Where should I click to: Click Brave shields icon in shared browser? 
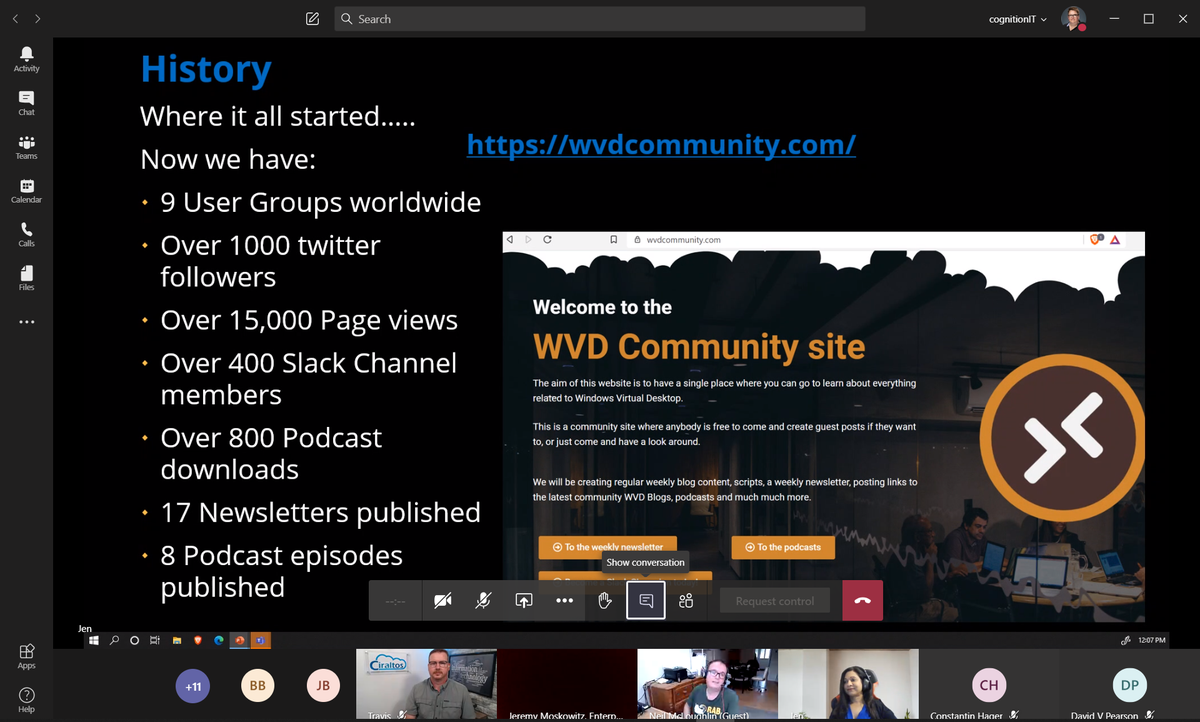1096,240
